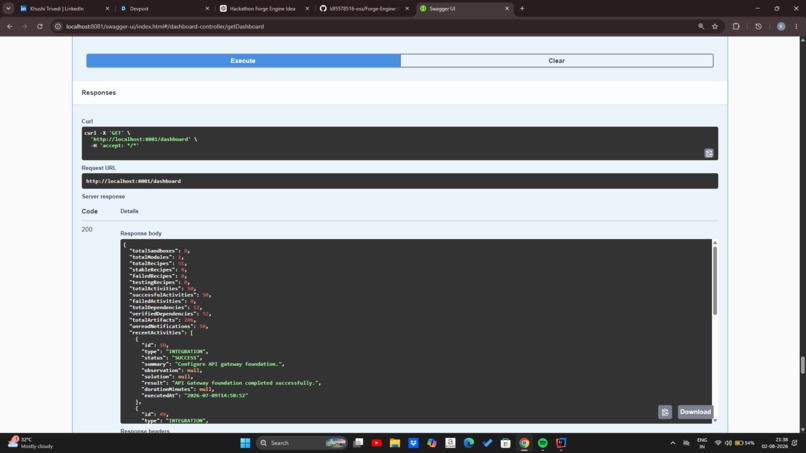
Task: Click the address bar URL
Action: coord(165,26)
